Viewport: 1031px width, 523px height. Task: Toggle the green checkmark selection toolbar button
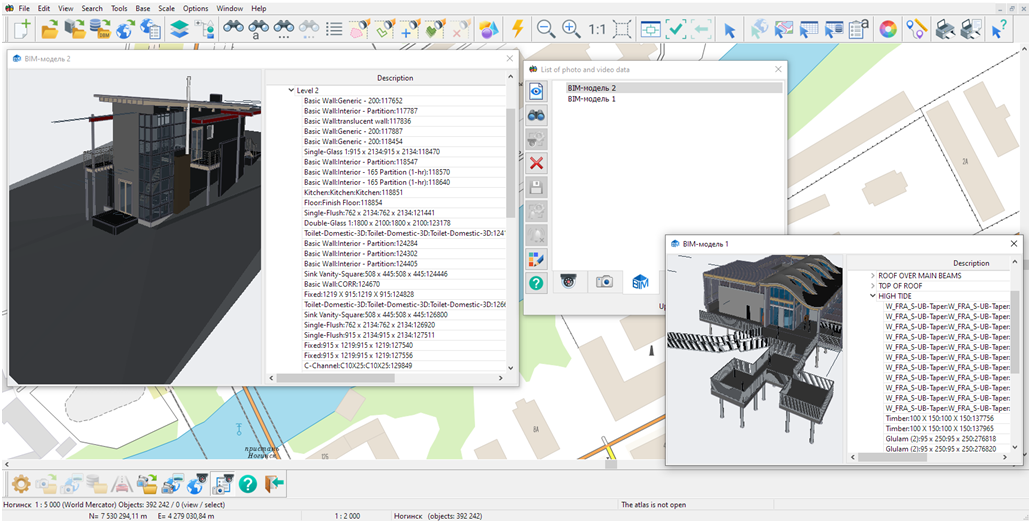(677, 30)
